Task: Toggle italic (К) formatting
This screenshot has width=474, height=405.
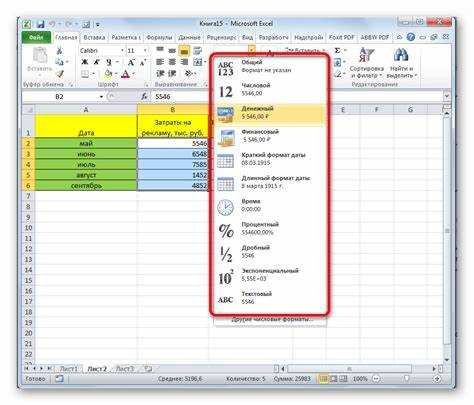Action: pyautogui.click(x=97, y=62)
